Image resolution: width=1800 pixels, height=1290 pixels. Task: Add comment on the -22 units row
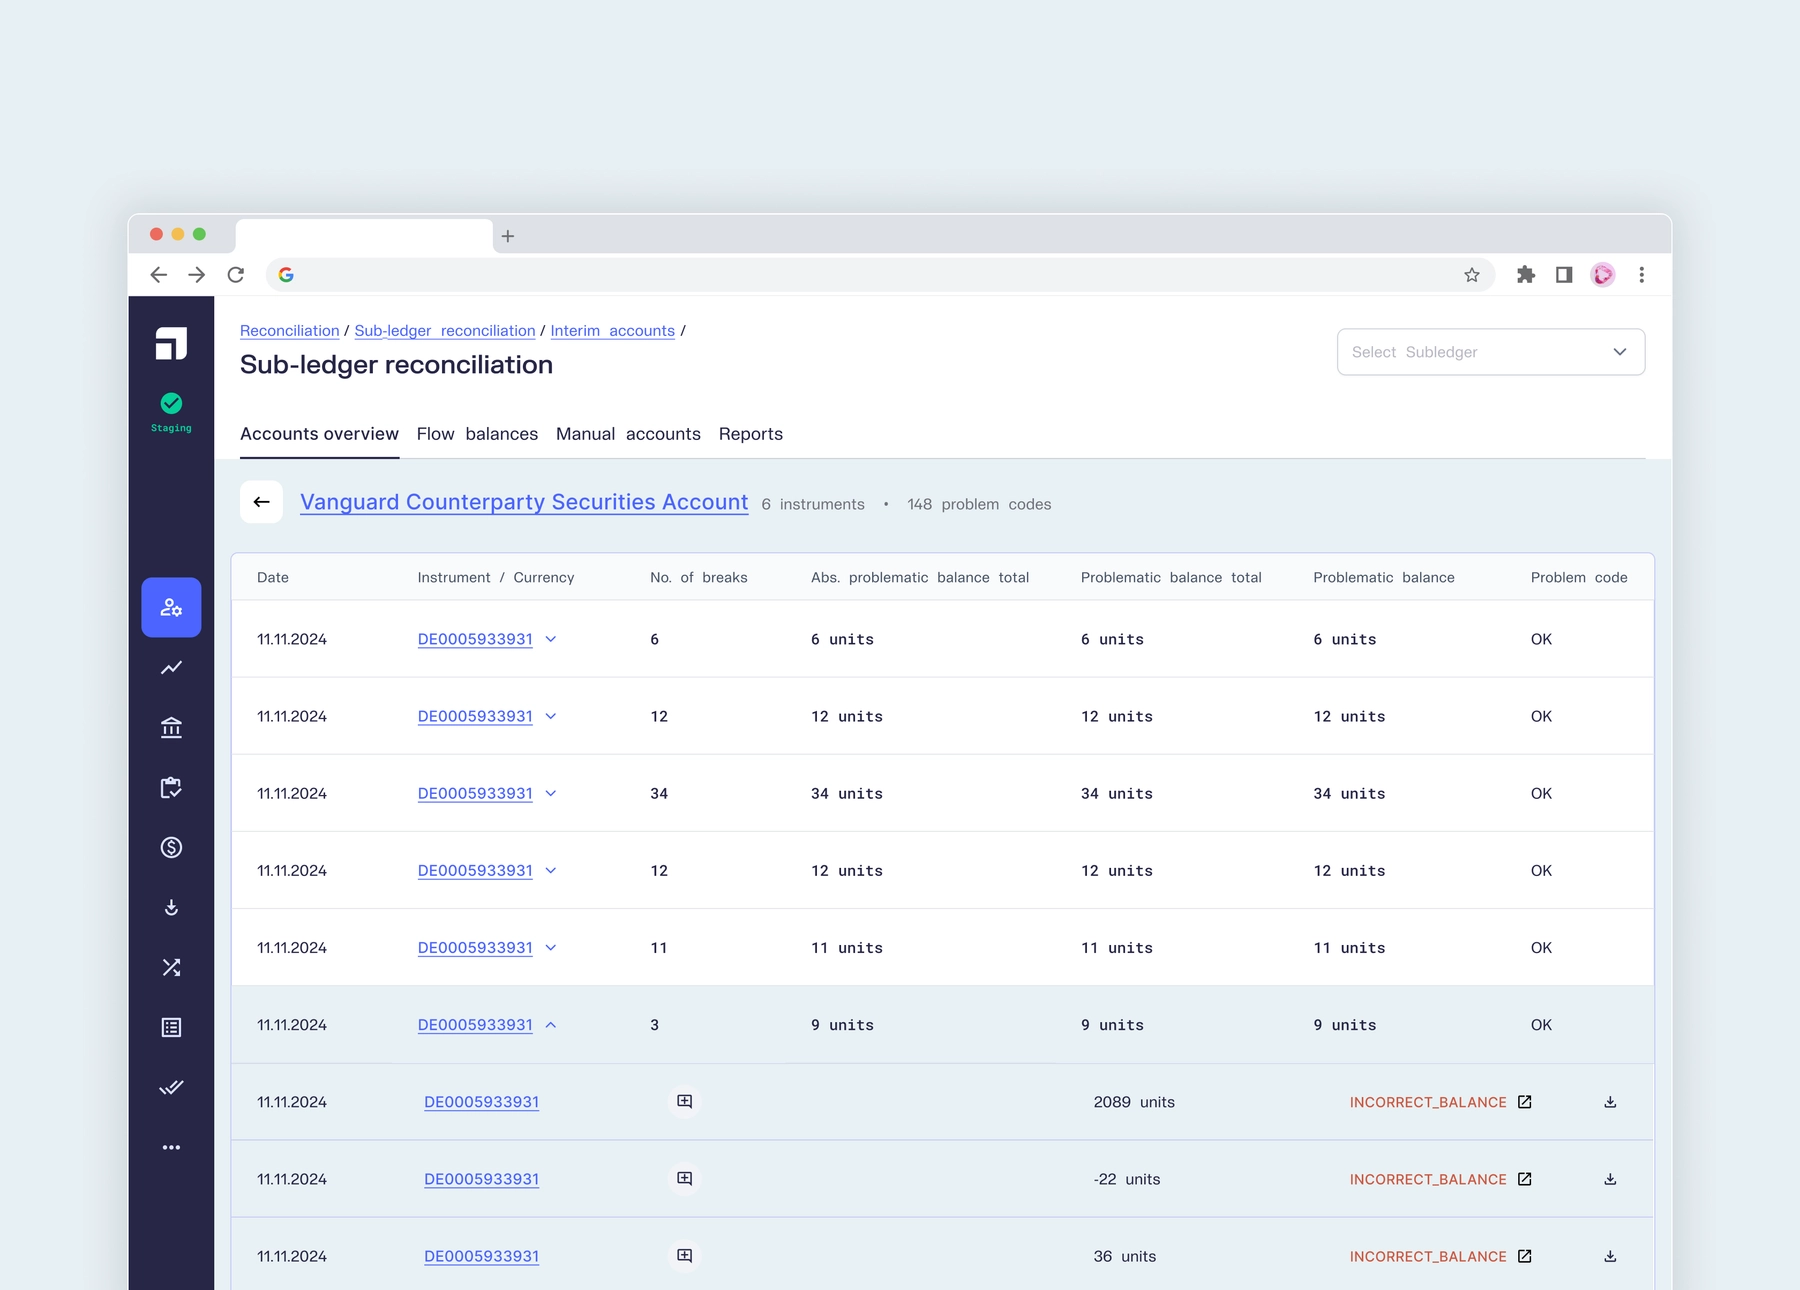684,1178
